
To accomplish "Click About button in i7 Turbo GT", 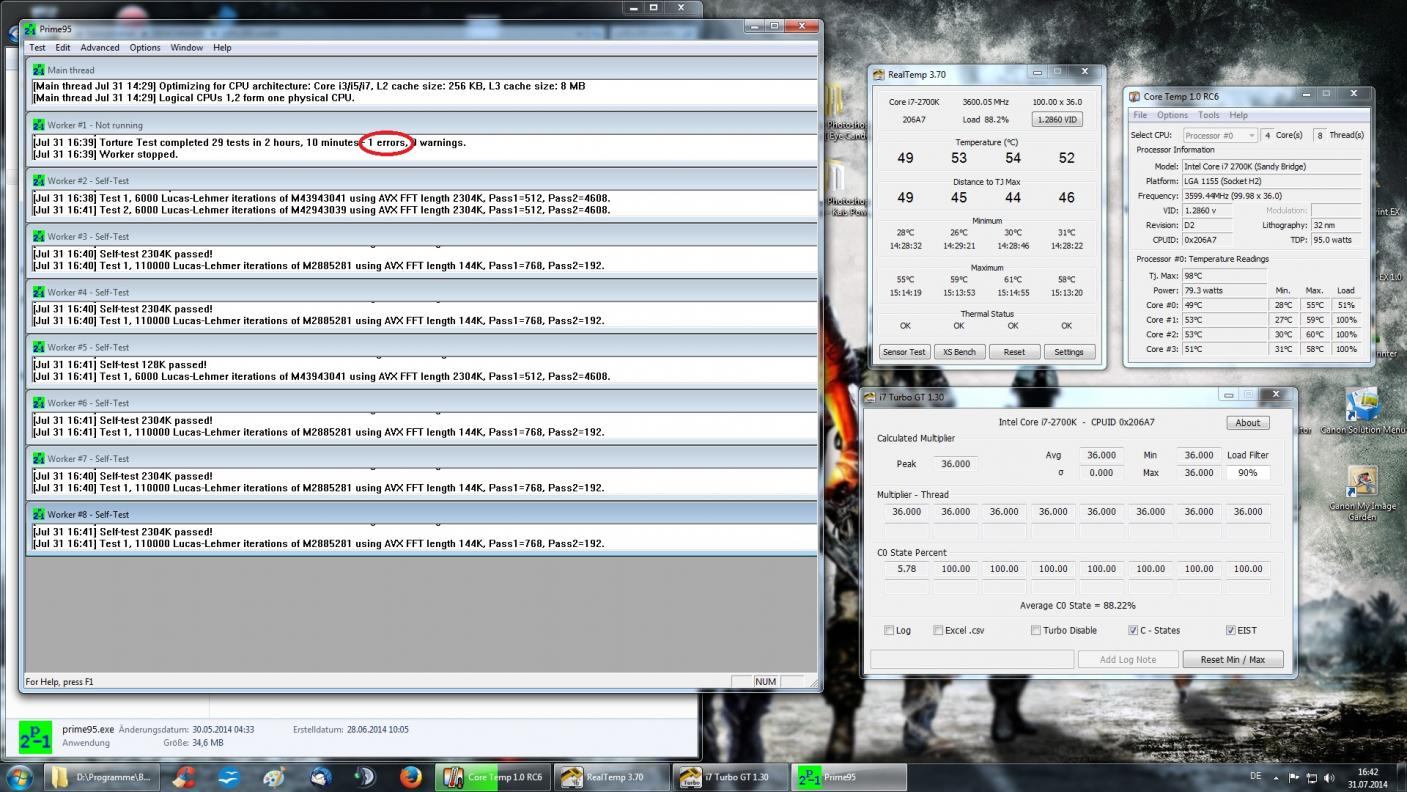I will pos(1248,423).
